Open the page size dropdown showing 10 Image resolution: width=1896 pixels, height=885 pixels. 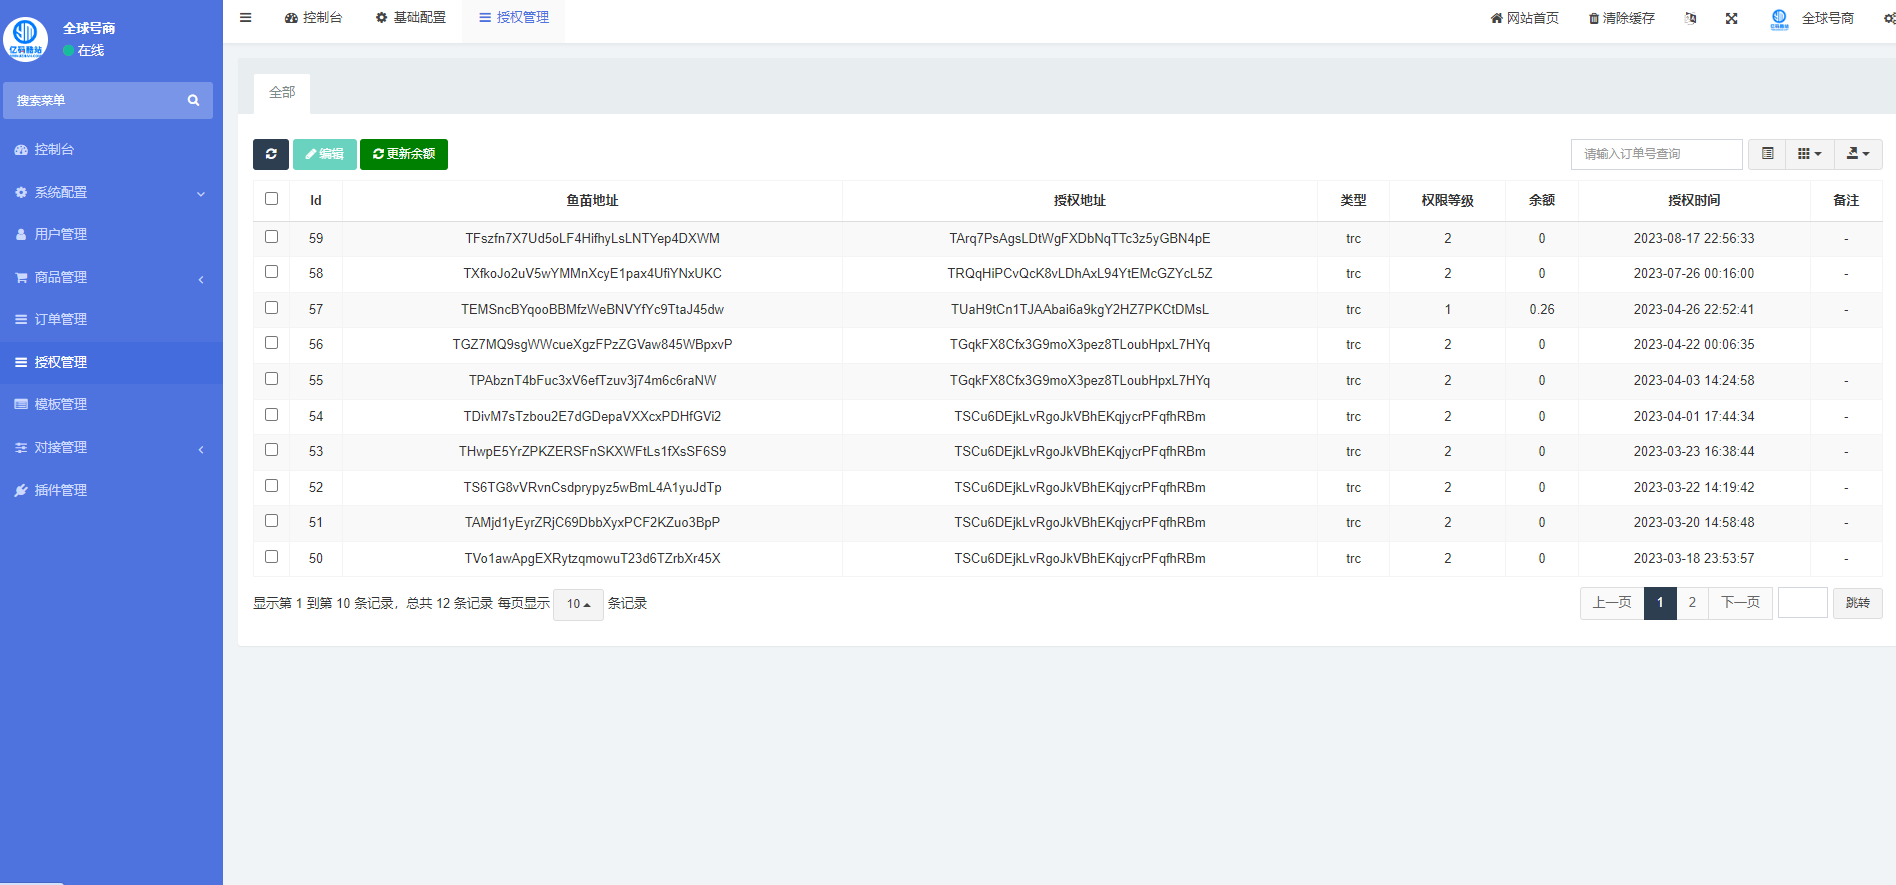tap(578, 604)
